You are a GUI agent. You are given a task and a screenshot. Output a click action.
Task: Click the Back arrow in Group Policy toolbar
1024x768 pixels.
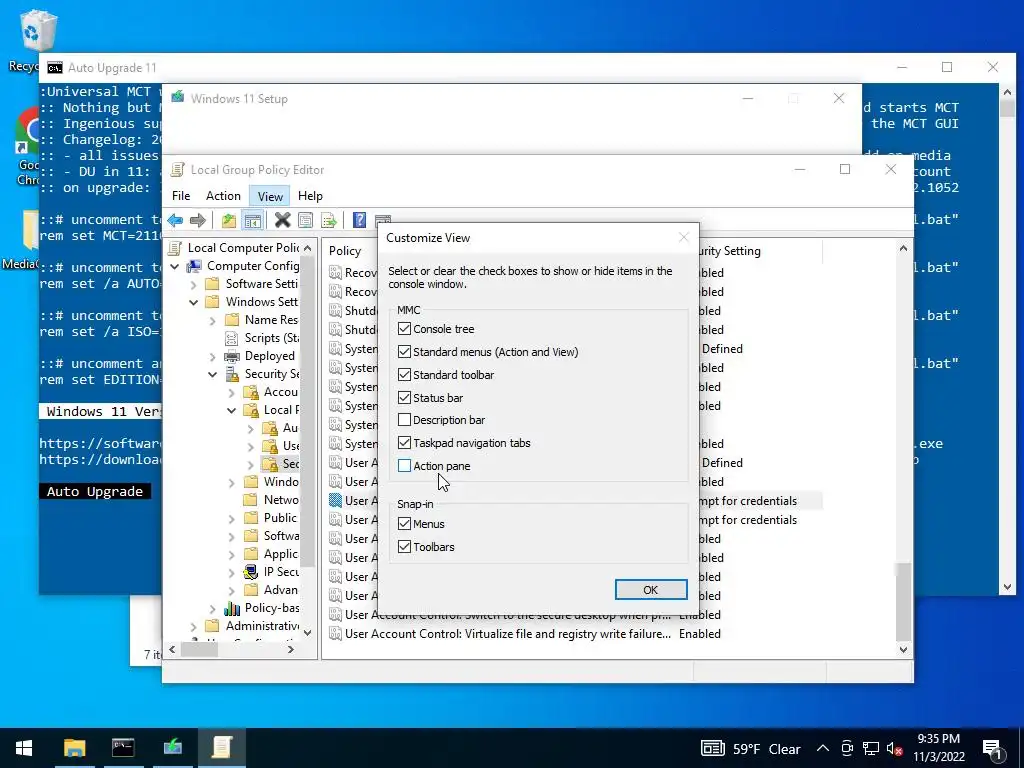tap(175, 220)
